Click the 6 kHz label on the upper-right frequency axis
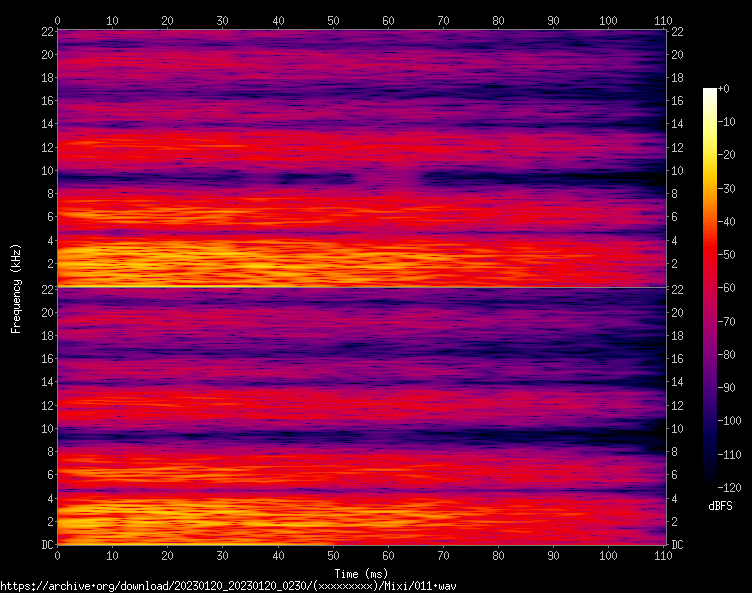 [677, 217]
